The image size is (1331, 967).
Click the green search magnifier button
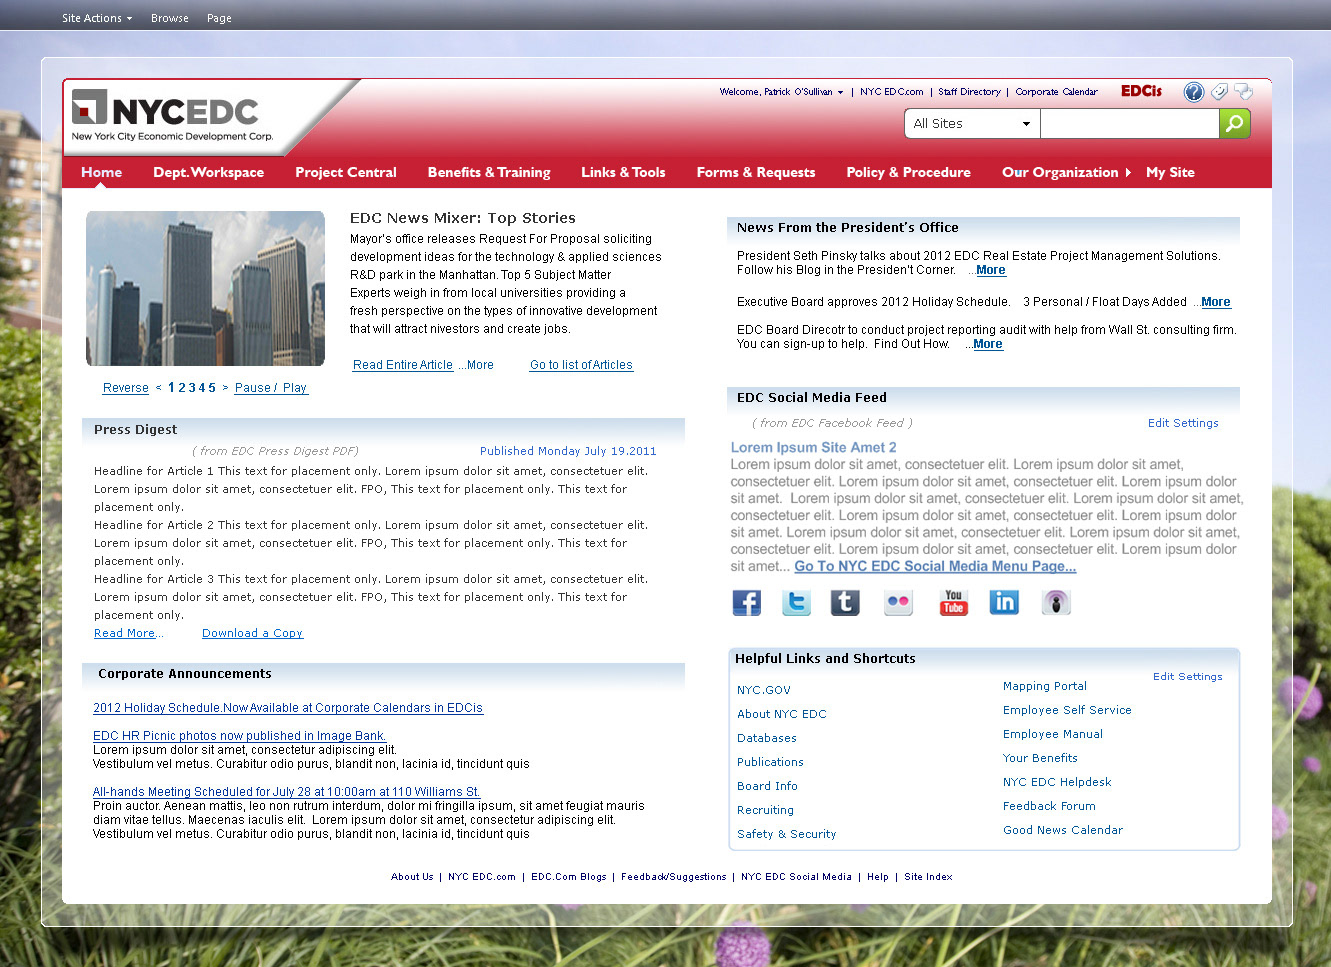click(x=1235, y=123)
